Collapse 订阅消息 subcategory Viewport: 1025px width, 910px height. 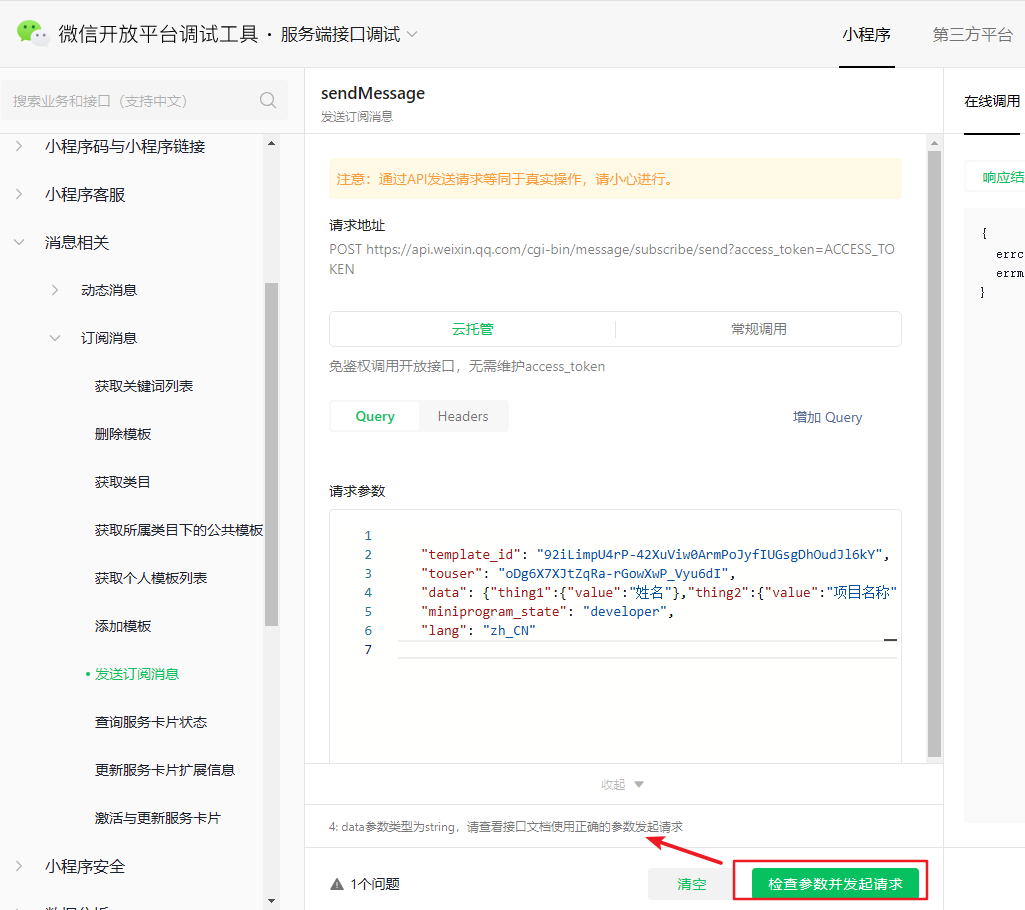55,338
